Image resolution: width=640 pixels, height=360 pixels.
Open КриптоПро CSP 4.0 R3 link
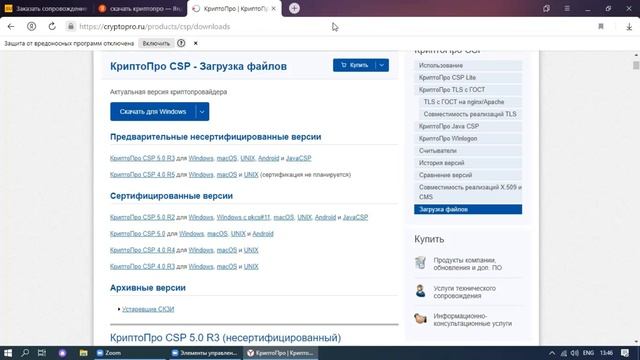click(142, 267)
